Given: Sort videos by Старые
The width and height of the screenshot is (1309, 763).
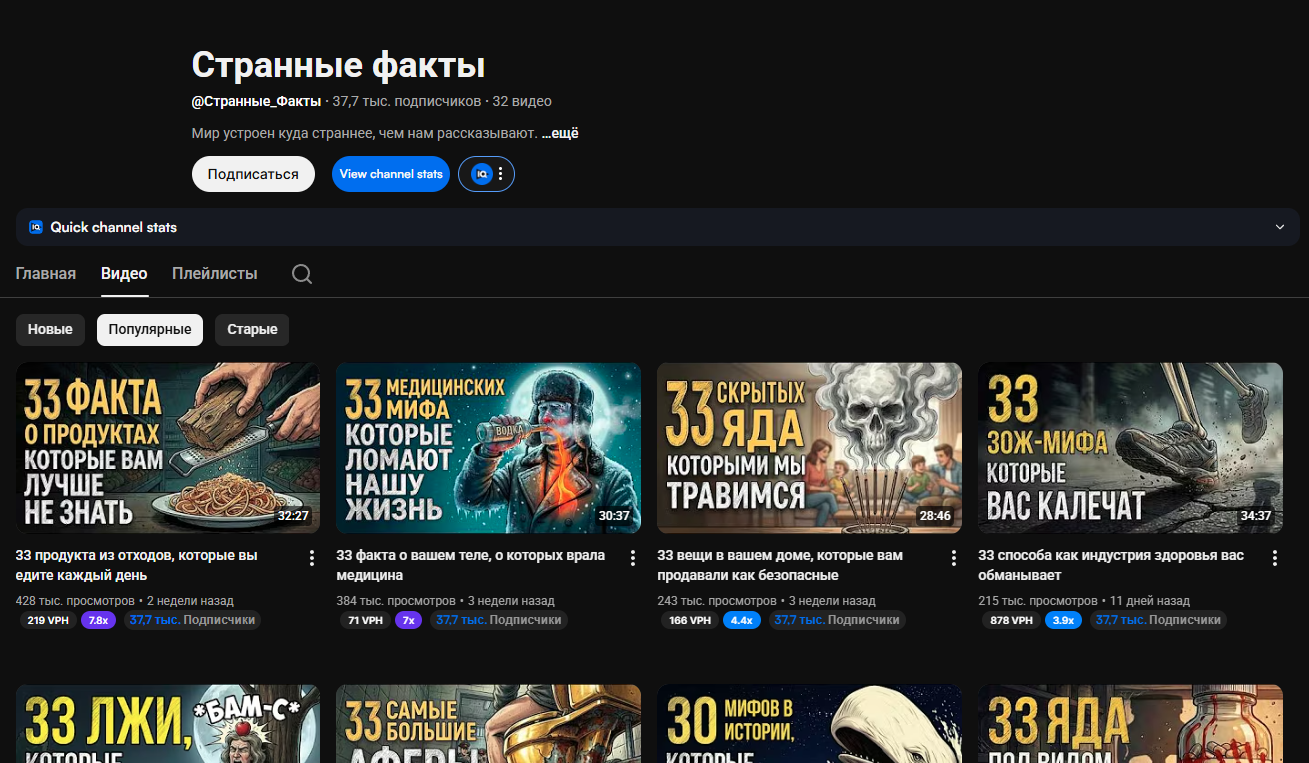Looking at the screenshot, I should point(252,329).
